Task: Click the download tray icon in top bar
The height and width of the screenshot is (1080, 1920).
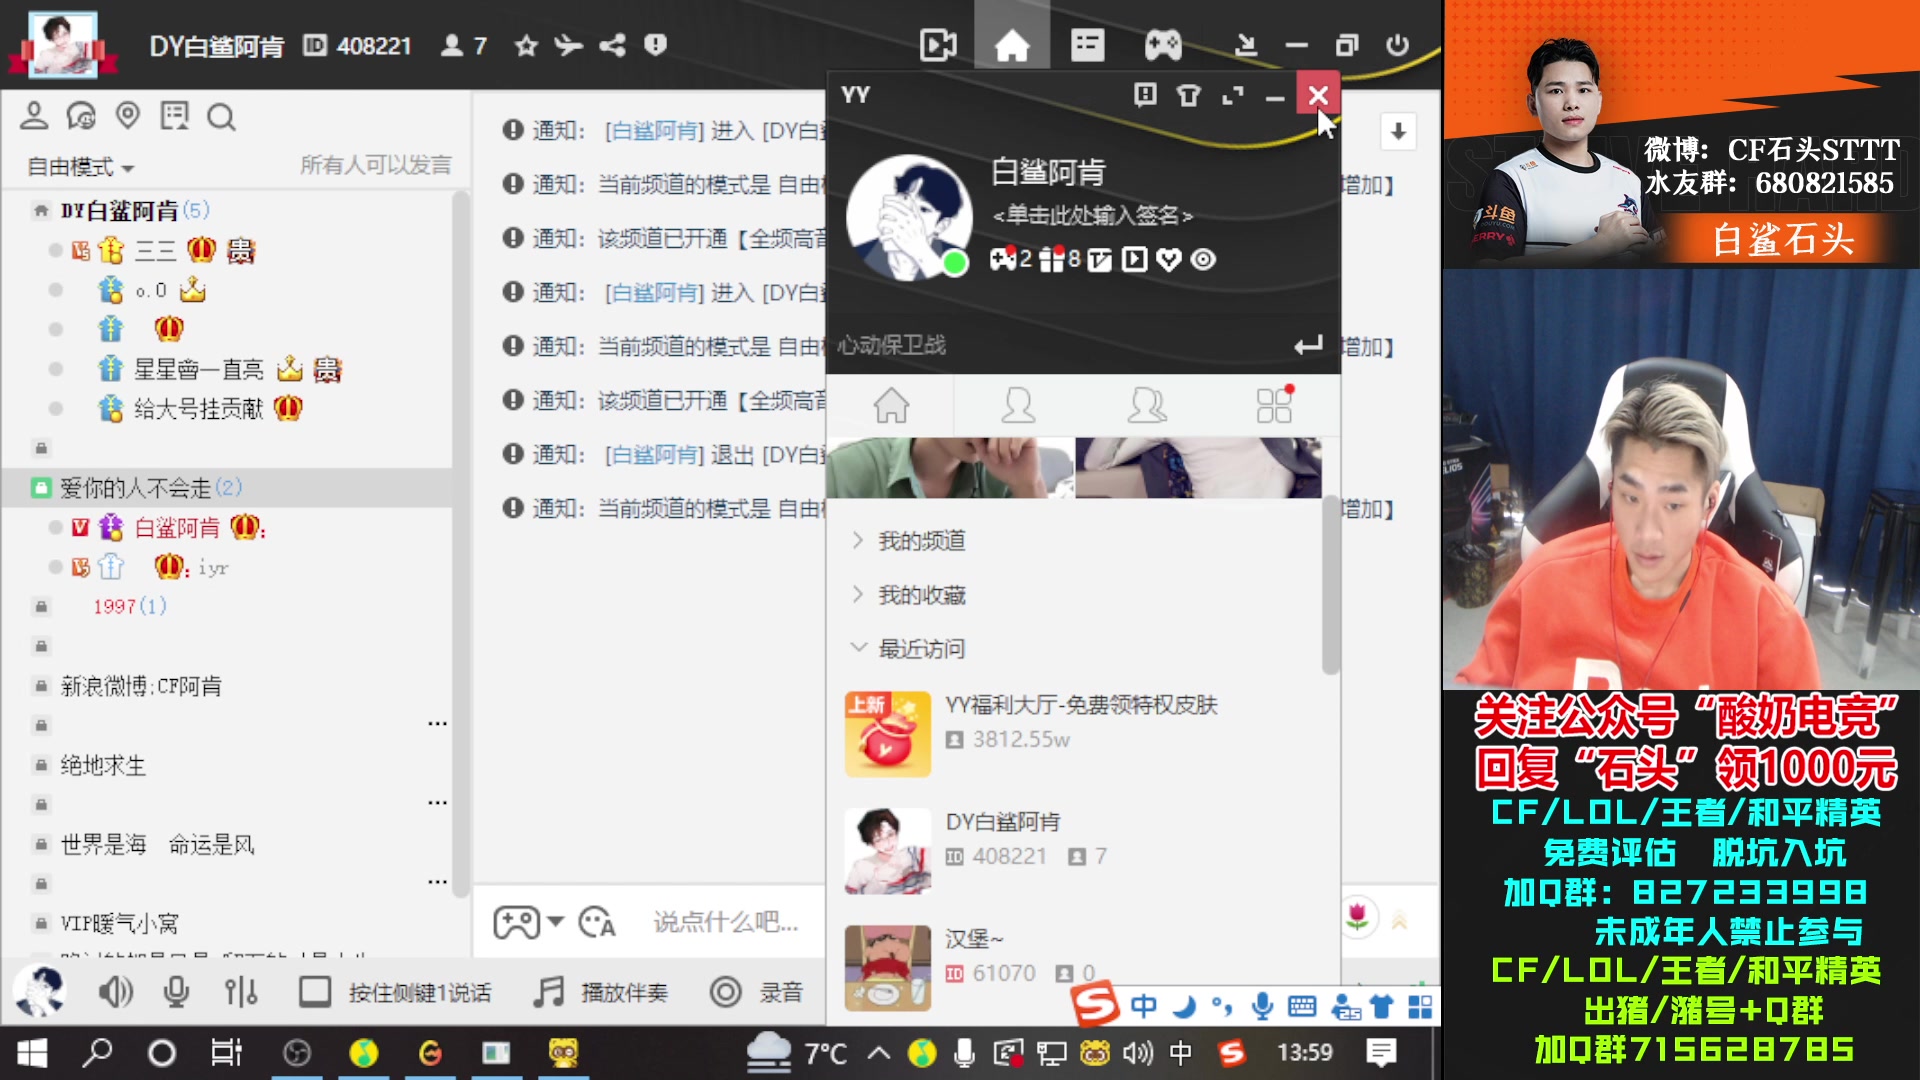Action: [1245, 45]
